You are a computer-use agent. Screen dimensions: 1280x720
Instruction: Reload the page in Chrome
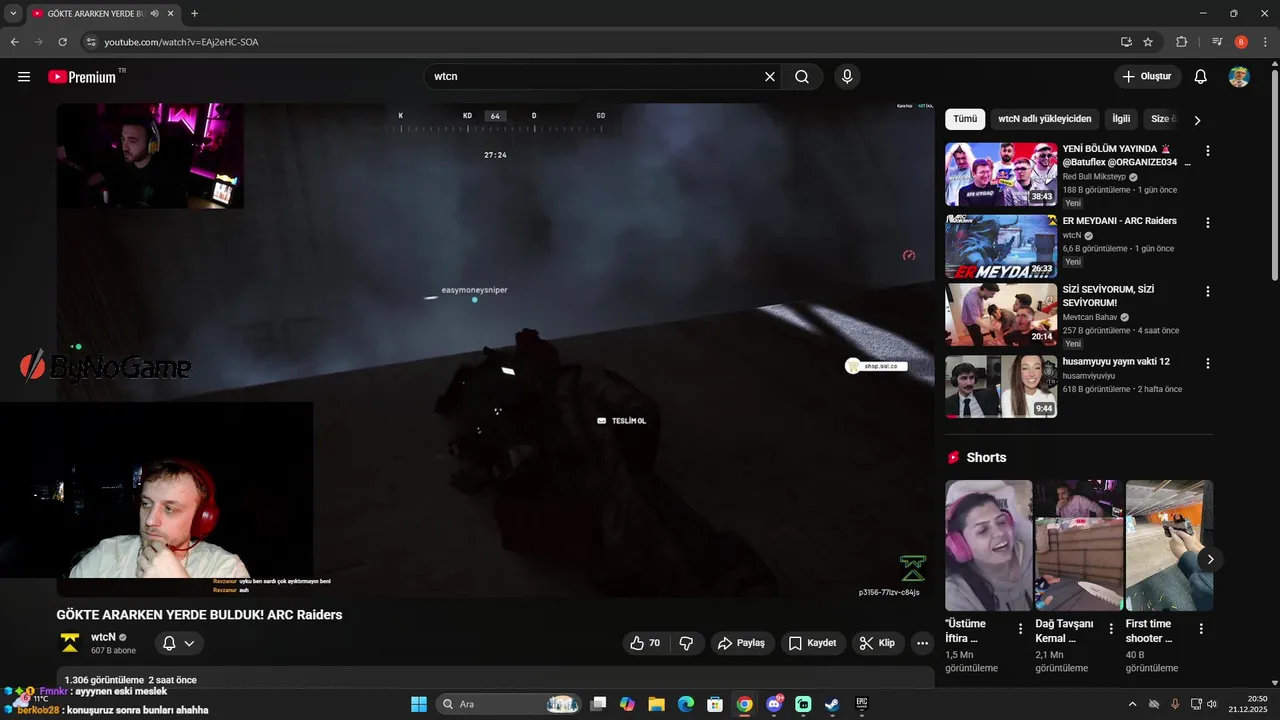(62, 42)
